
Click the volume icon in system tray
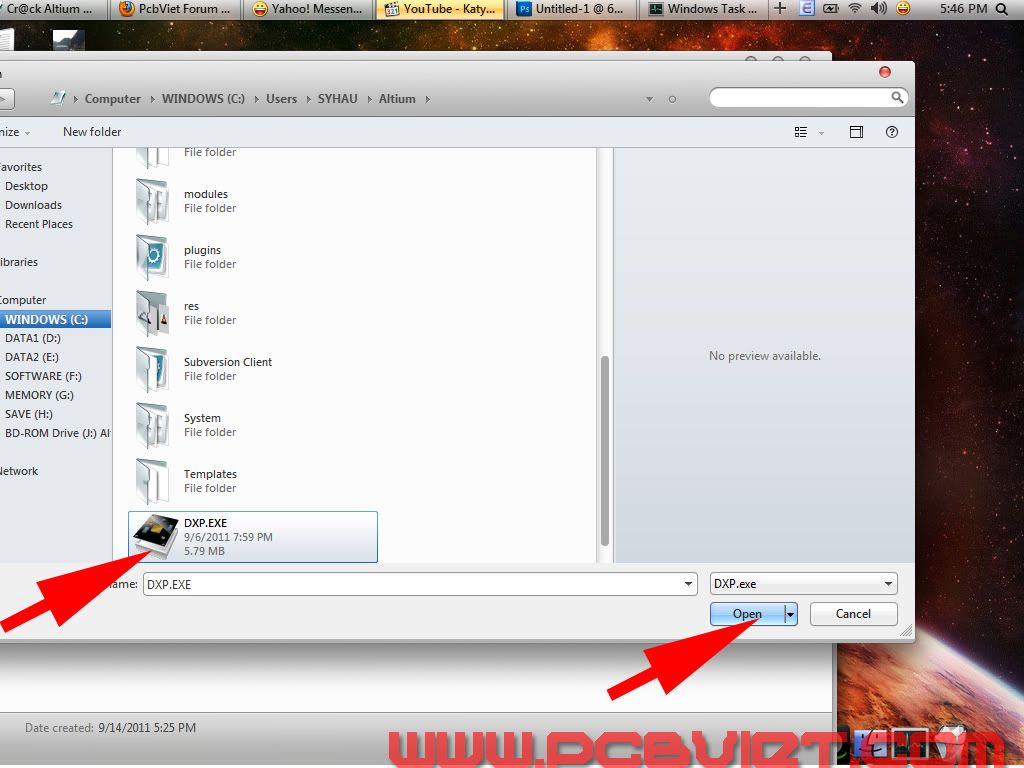(879, 8)
